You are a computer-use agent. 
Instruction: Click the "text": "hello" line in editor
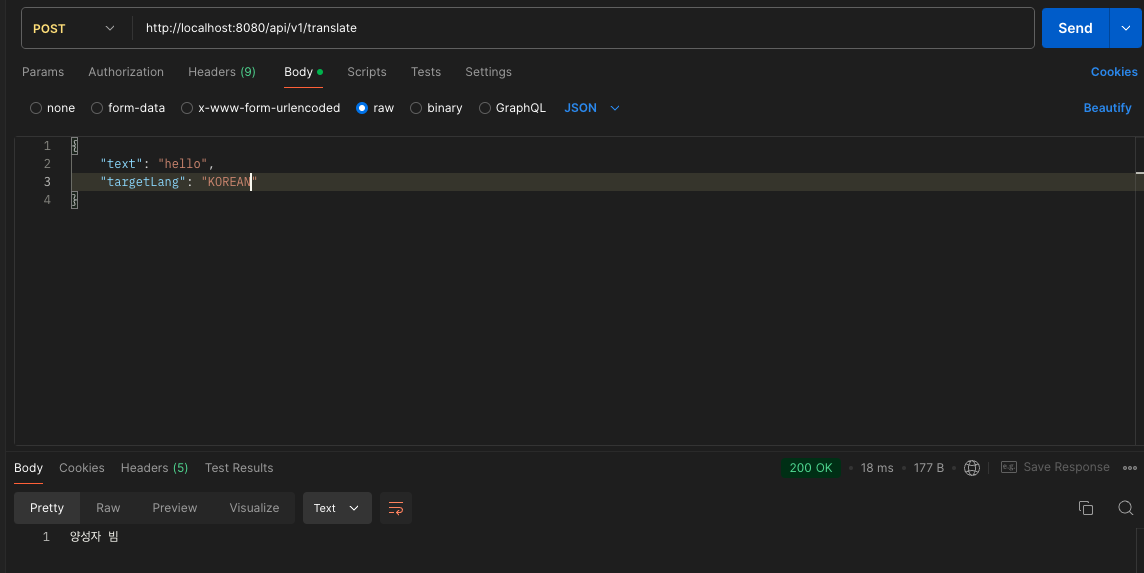pyautogui.click(x=157, y=164)
